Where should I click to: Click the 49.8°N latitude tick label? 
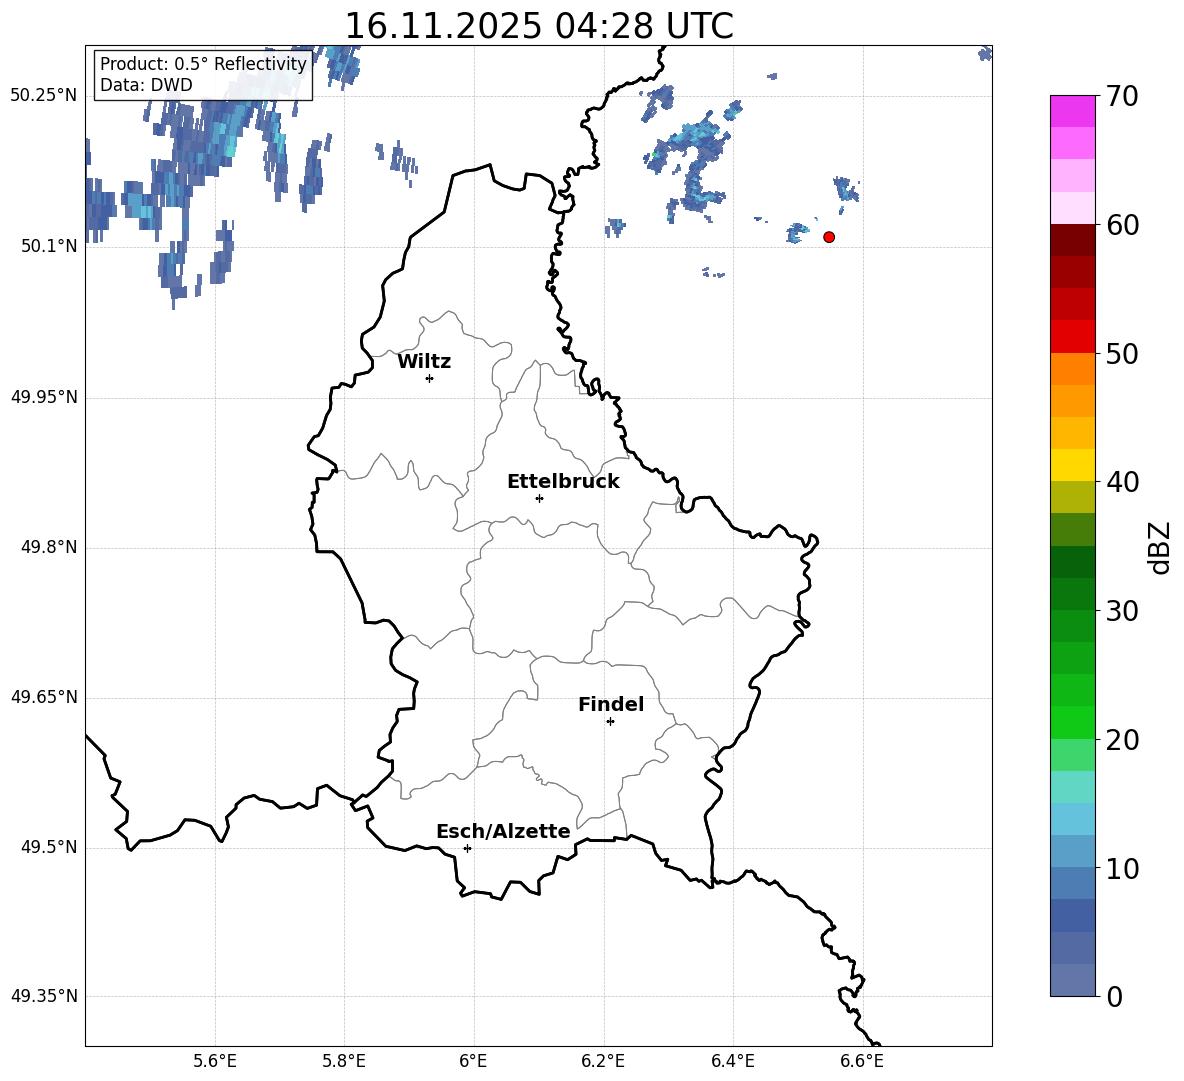click(x=44, y=547)
